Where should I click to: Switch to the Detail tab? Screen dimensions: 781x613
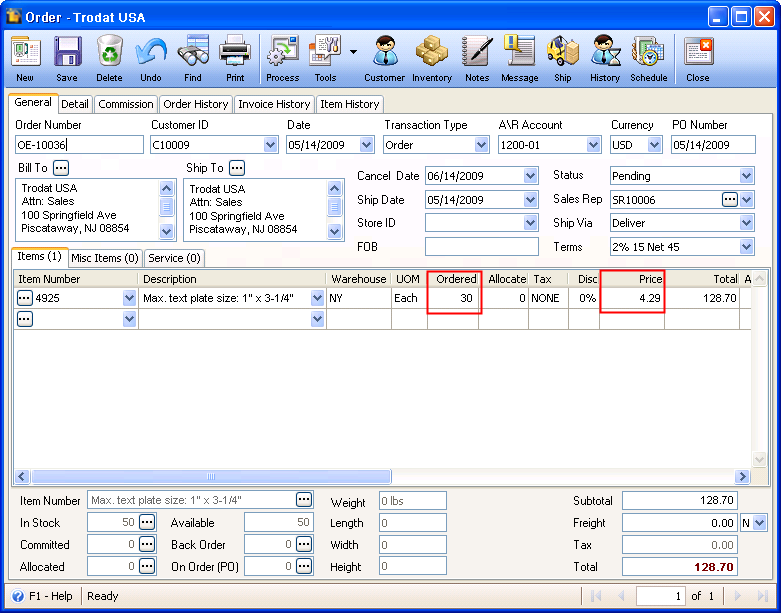tap(75, 104)
